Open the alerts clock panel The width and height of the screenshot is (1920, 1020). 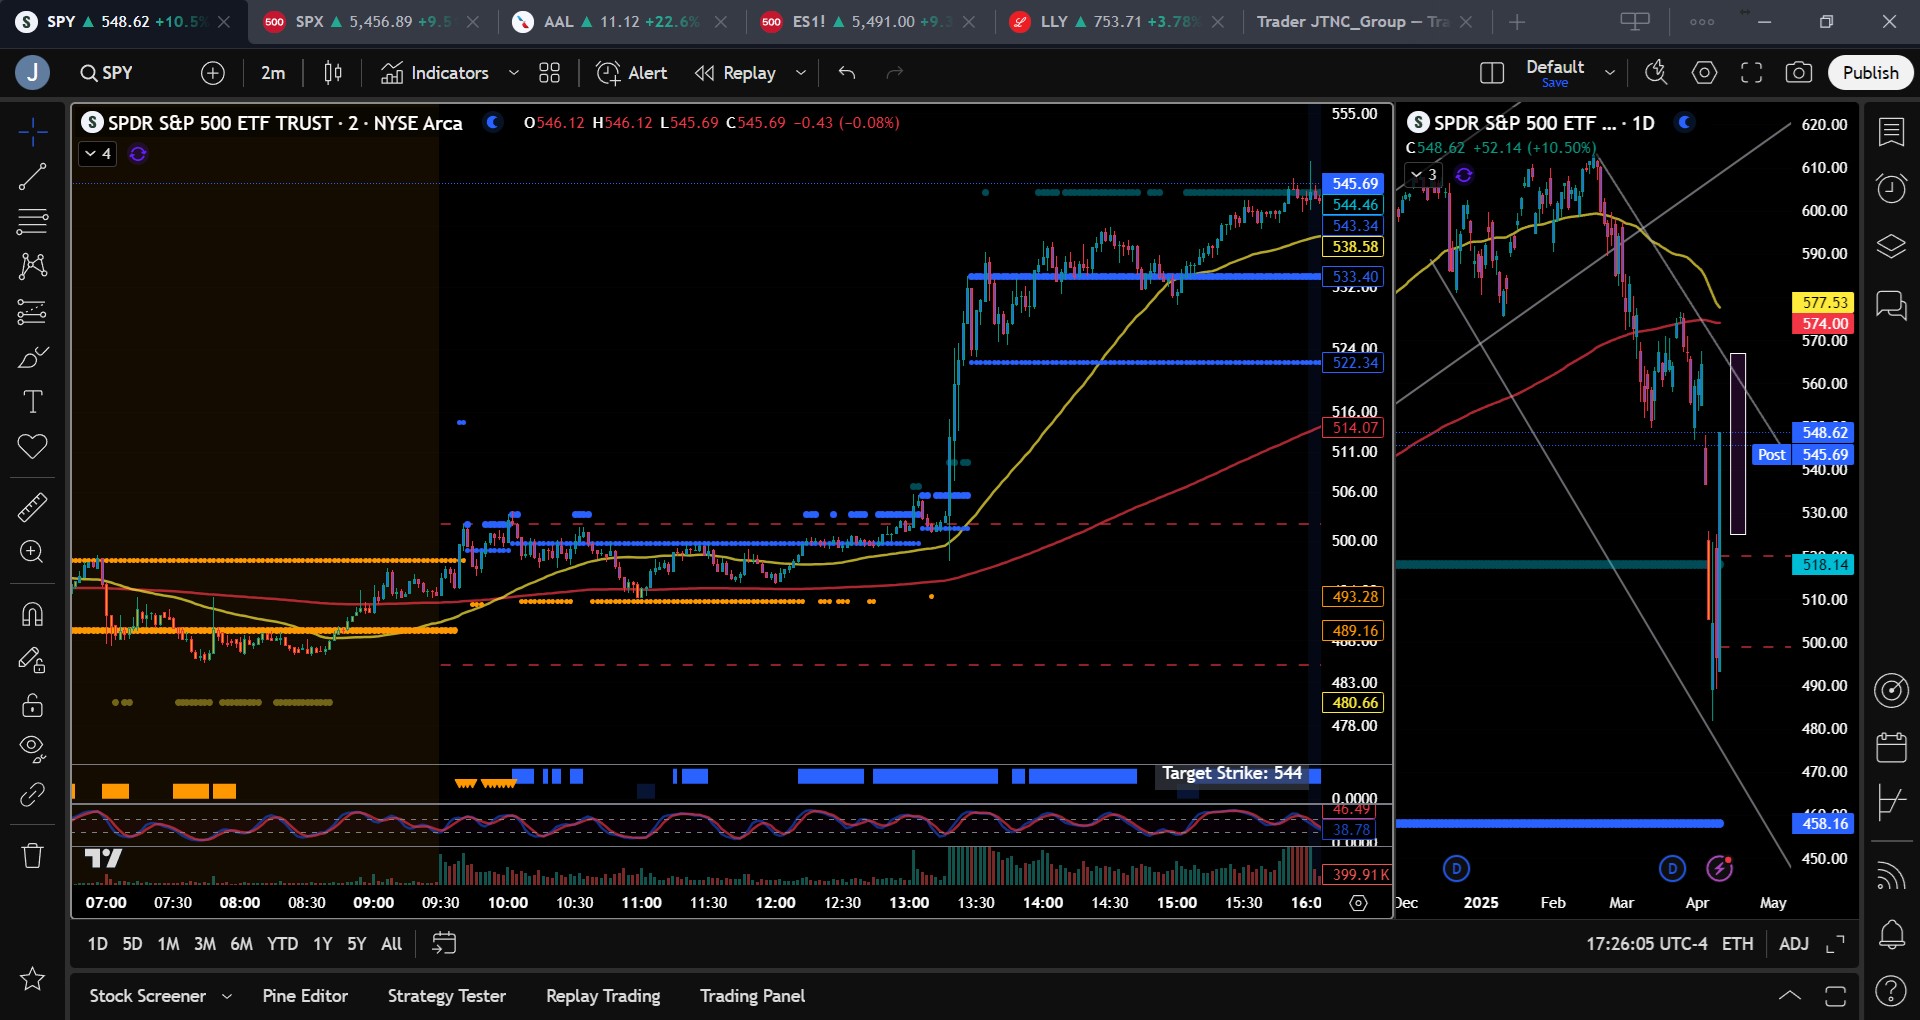[1891, 188]
